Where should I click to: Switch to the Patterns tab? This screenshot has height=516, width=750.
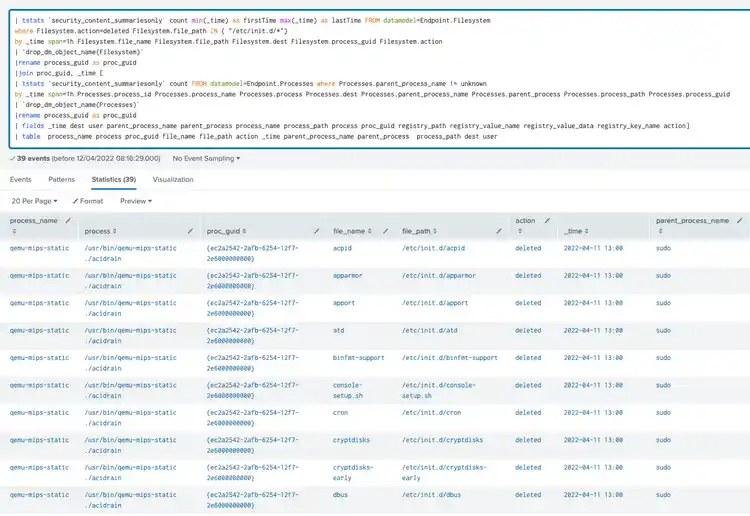61,180
